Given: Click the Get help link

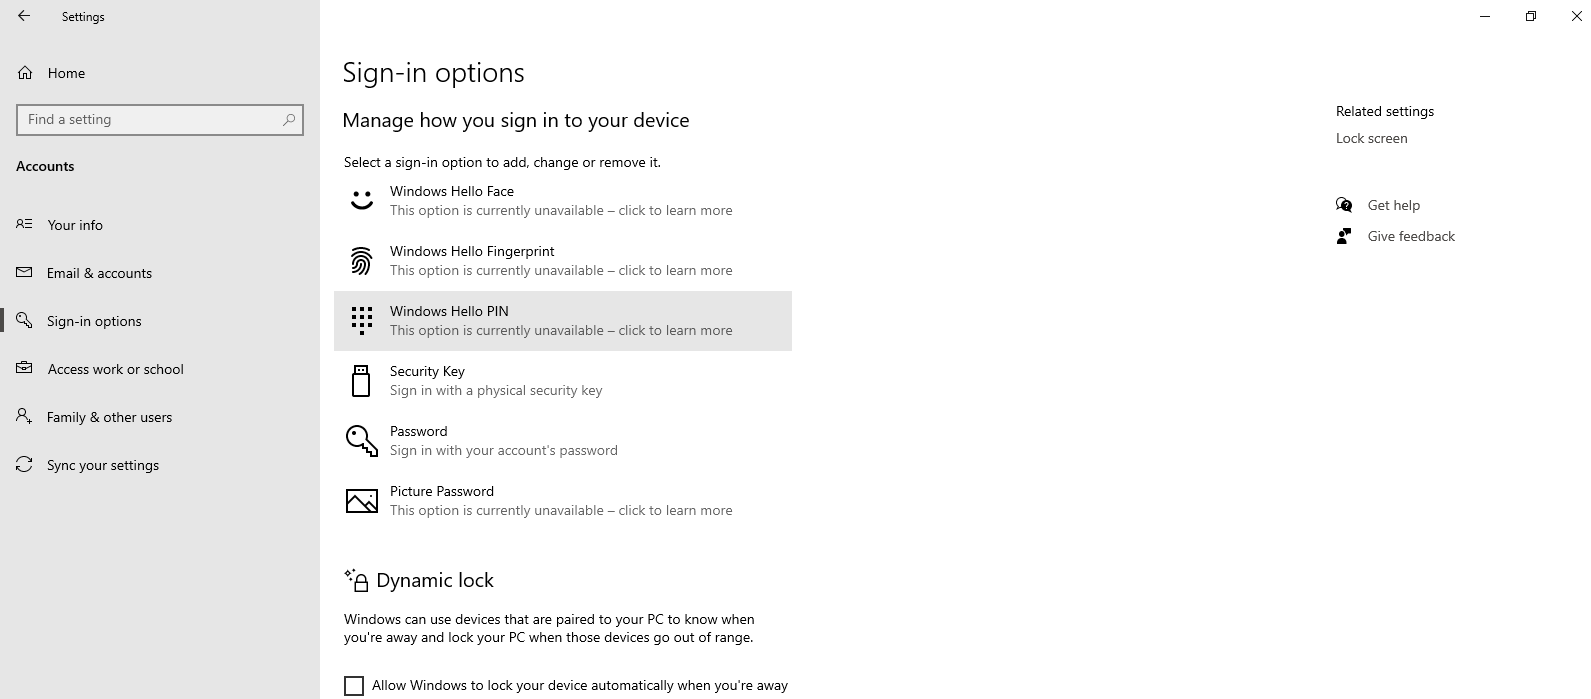Looking at the screenshot, I should pos(1393,205).
